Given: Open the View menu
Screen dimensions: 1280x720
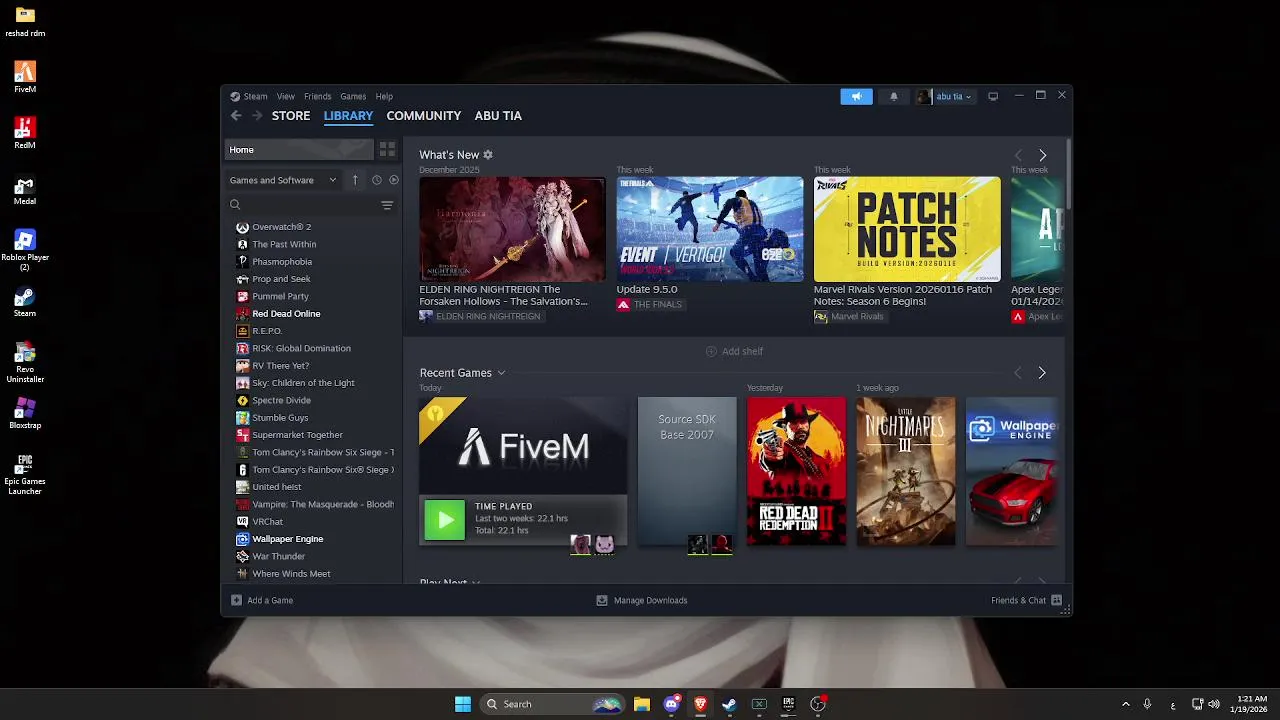Looking at the screenshot, I should click(286, 97).
